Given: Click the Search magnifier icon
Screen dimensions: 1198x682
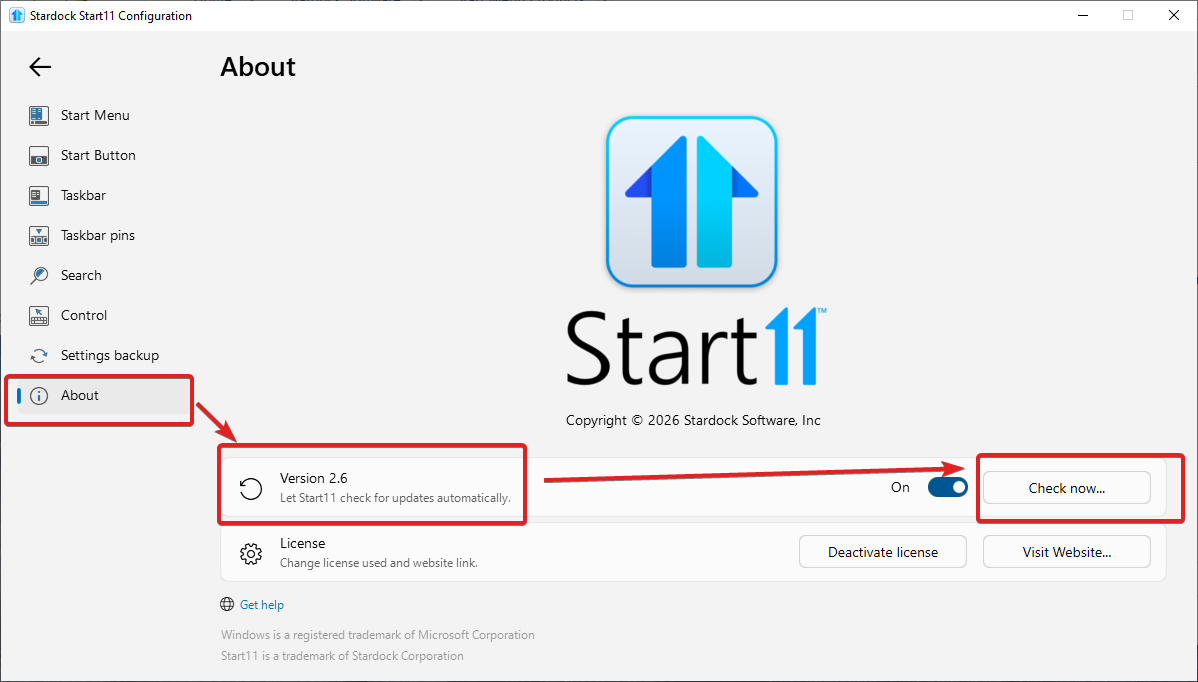Looking at the screenshot, I should click(39, 276).
